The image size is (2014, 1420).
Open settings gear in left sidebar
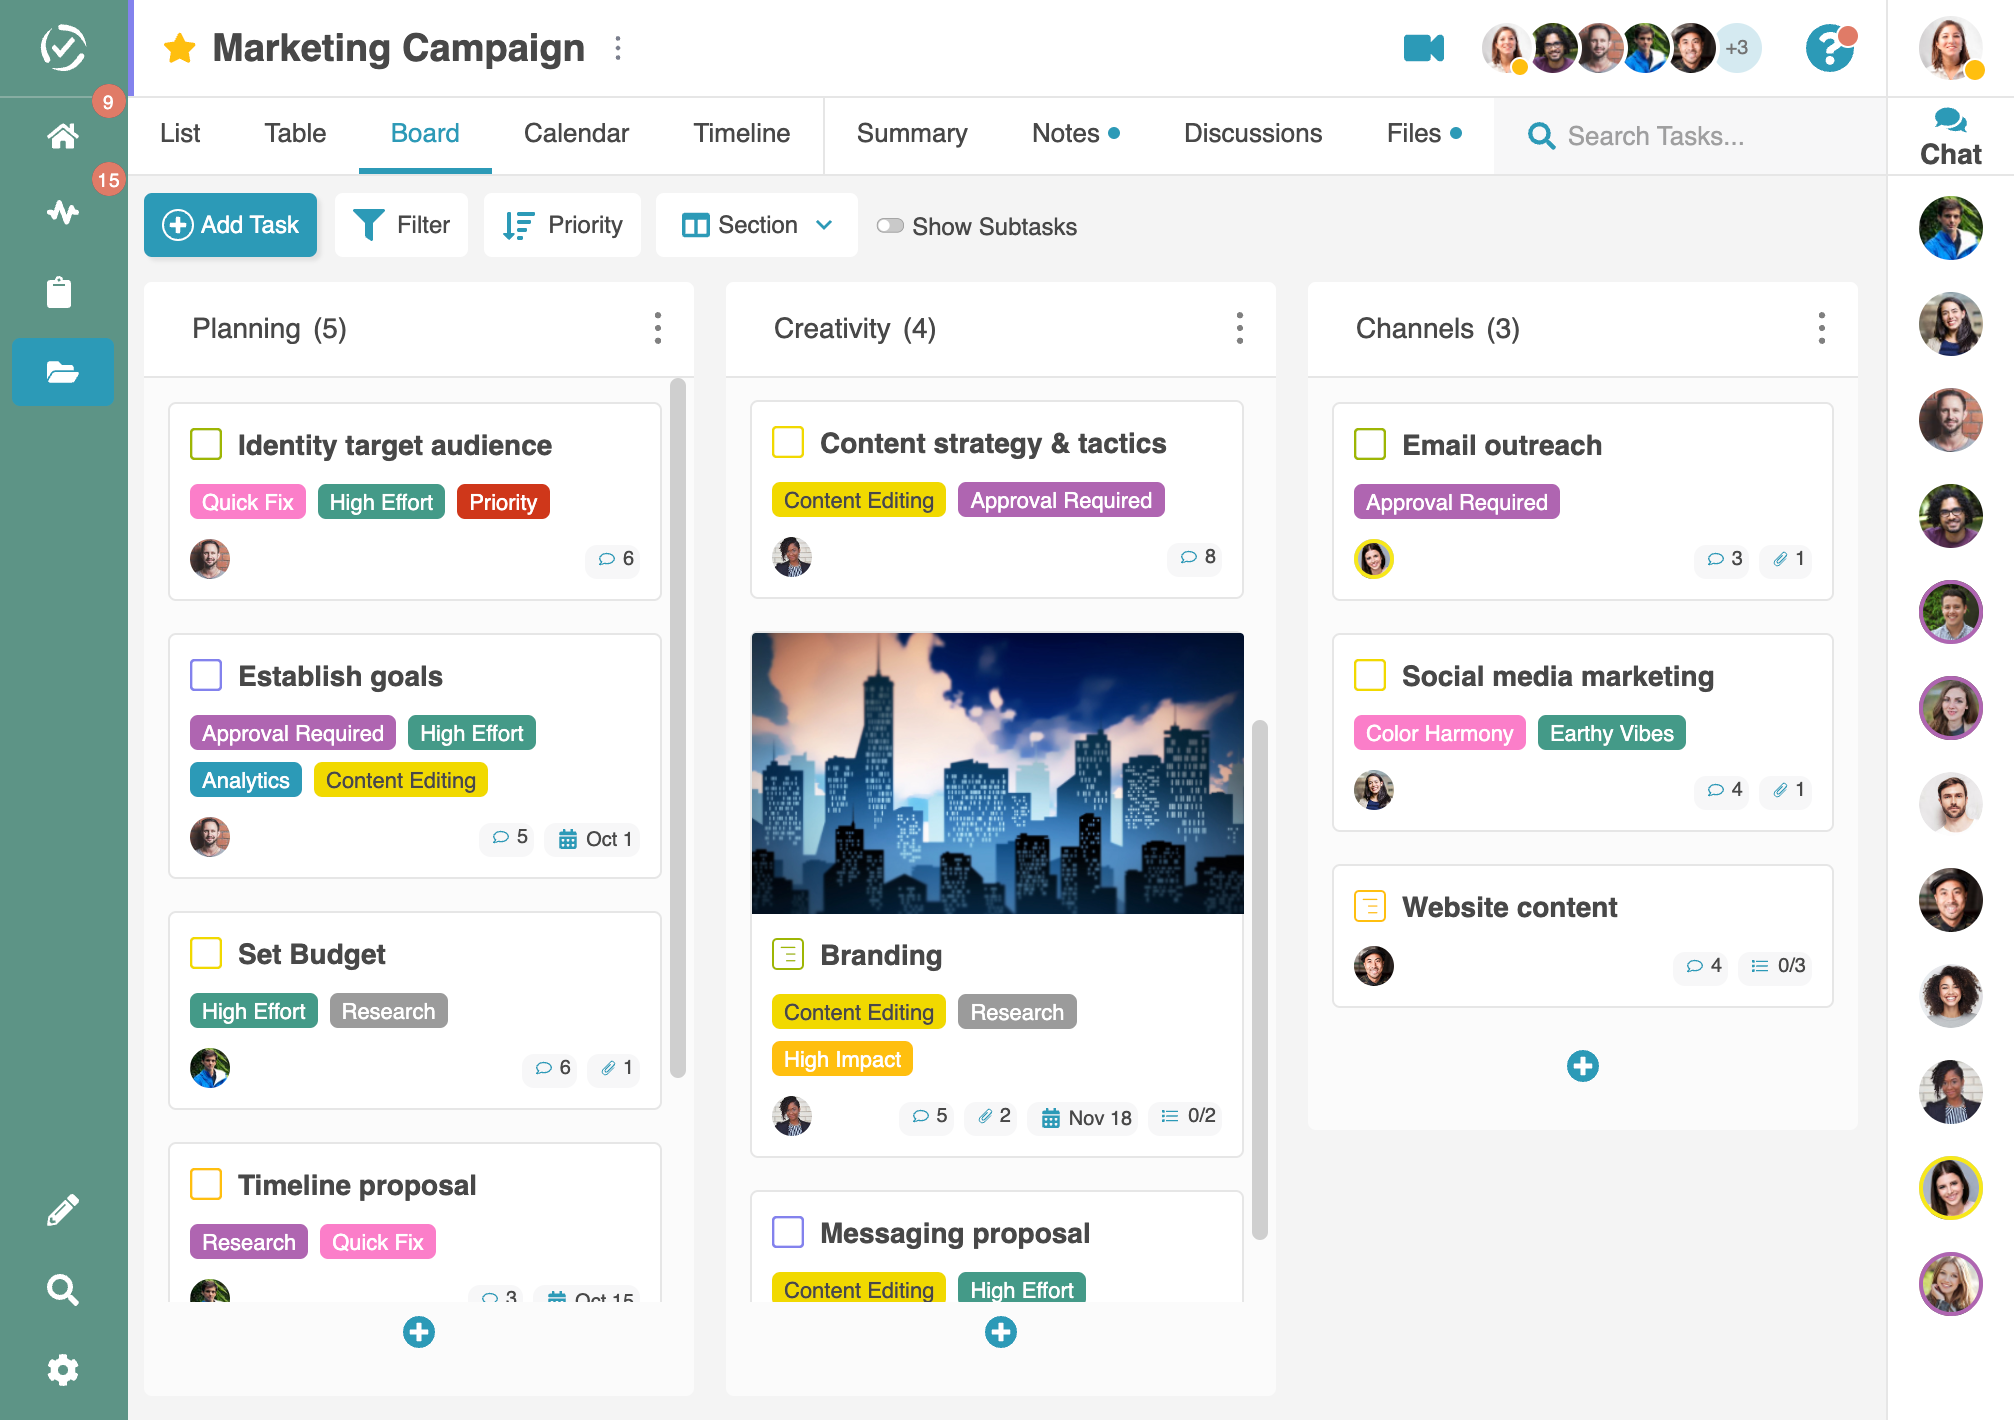pyautogui.click(x=63, y=1369)
